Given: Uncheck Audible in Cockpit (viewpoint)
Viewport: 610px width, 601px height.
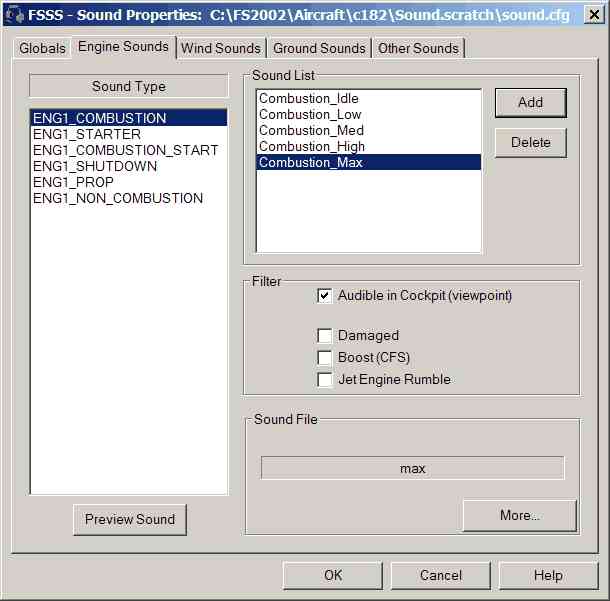Looking at the screenshot, I should coord(324,296).
